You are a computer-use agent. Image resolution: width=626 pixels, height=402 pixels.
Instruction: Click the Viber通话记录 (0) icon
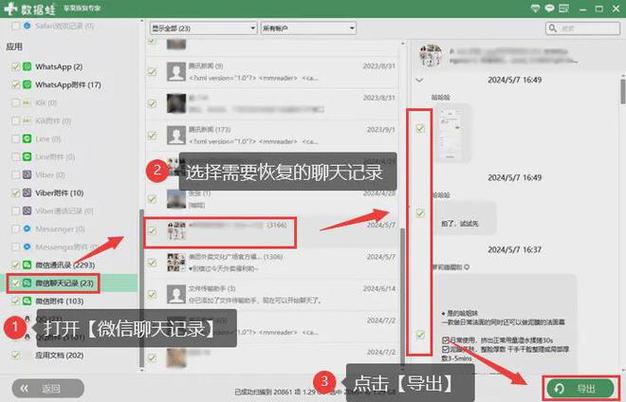pos(27,211)
